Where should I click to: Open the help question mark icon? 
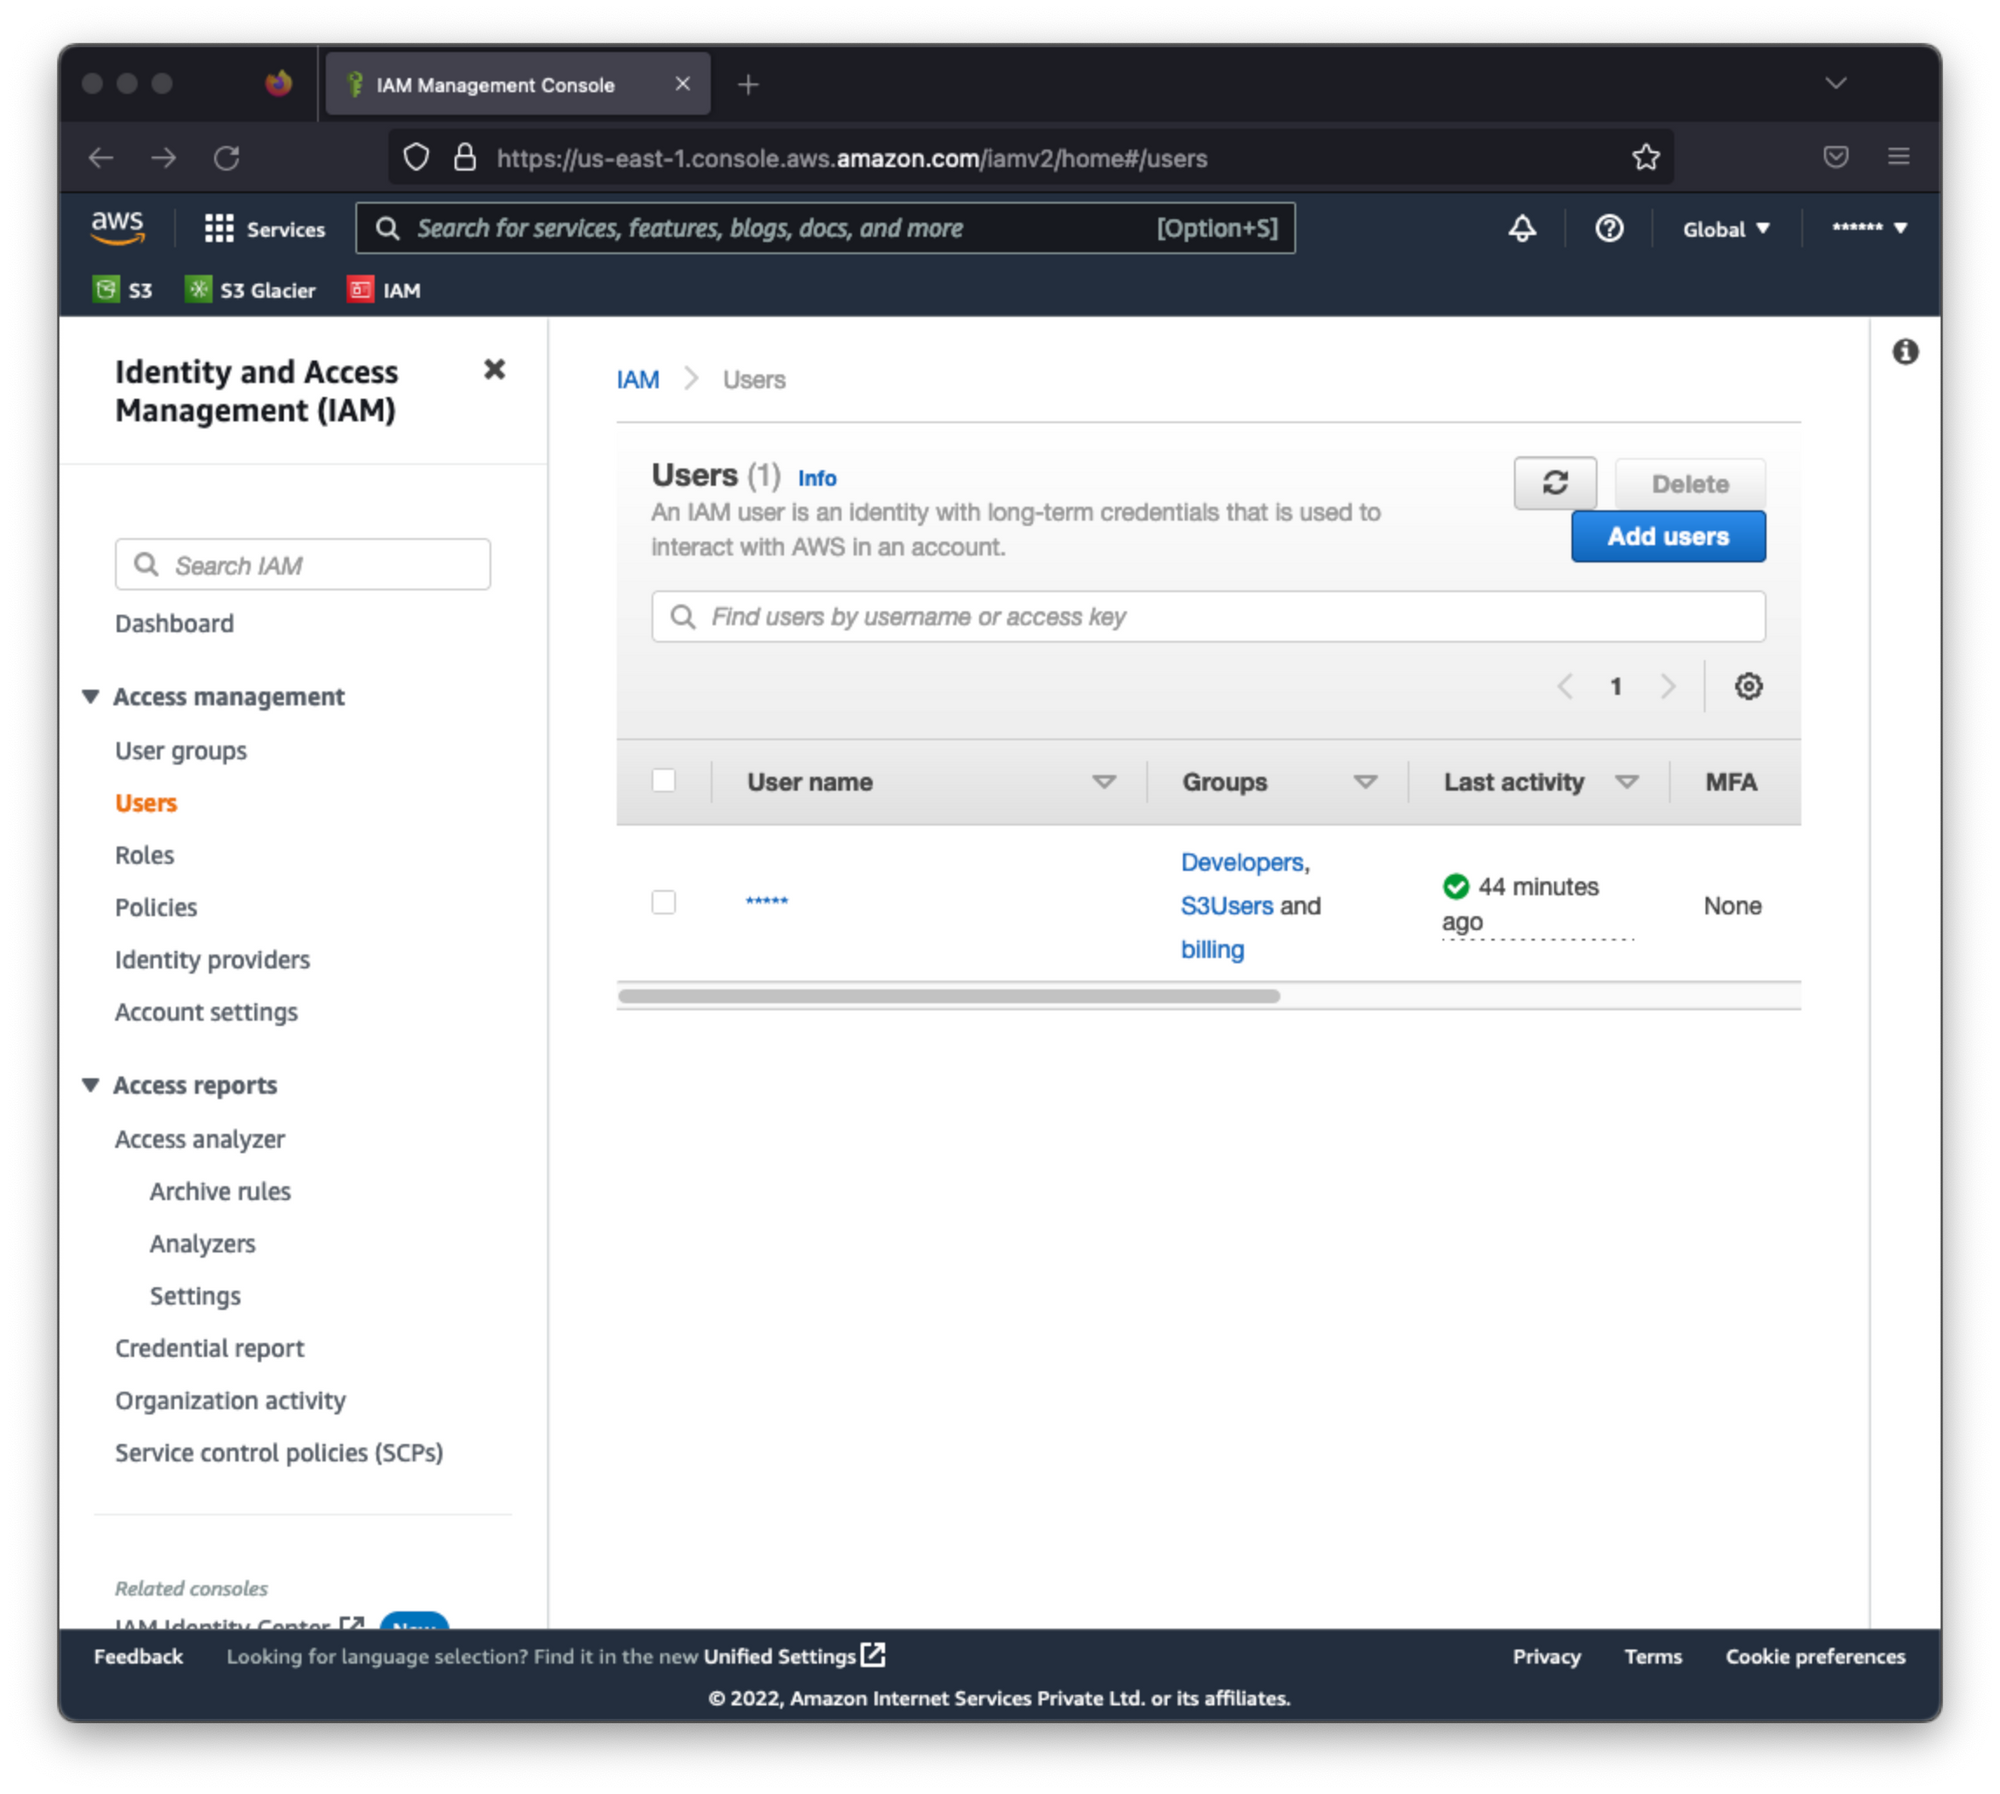point(1608,229)
